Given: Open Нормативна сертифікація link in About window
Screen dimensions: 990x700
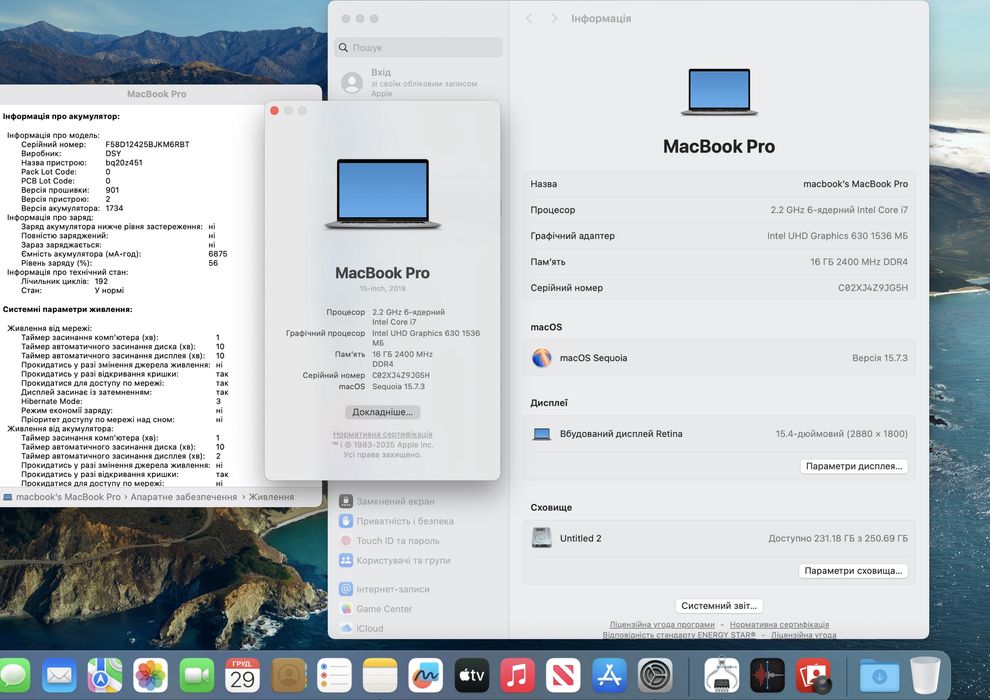Looking at the screenshot, I should coord(383,434).
